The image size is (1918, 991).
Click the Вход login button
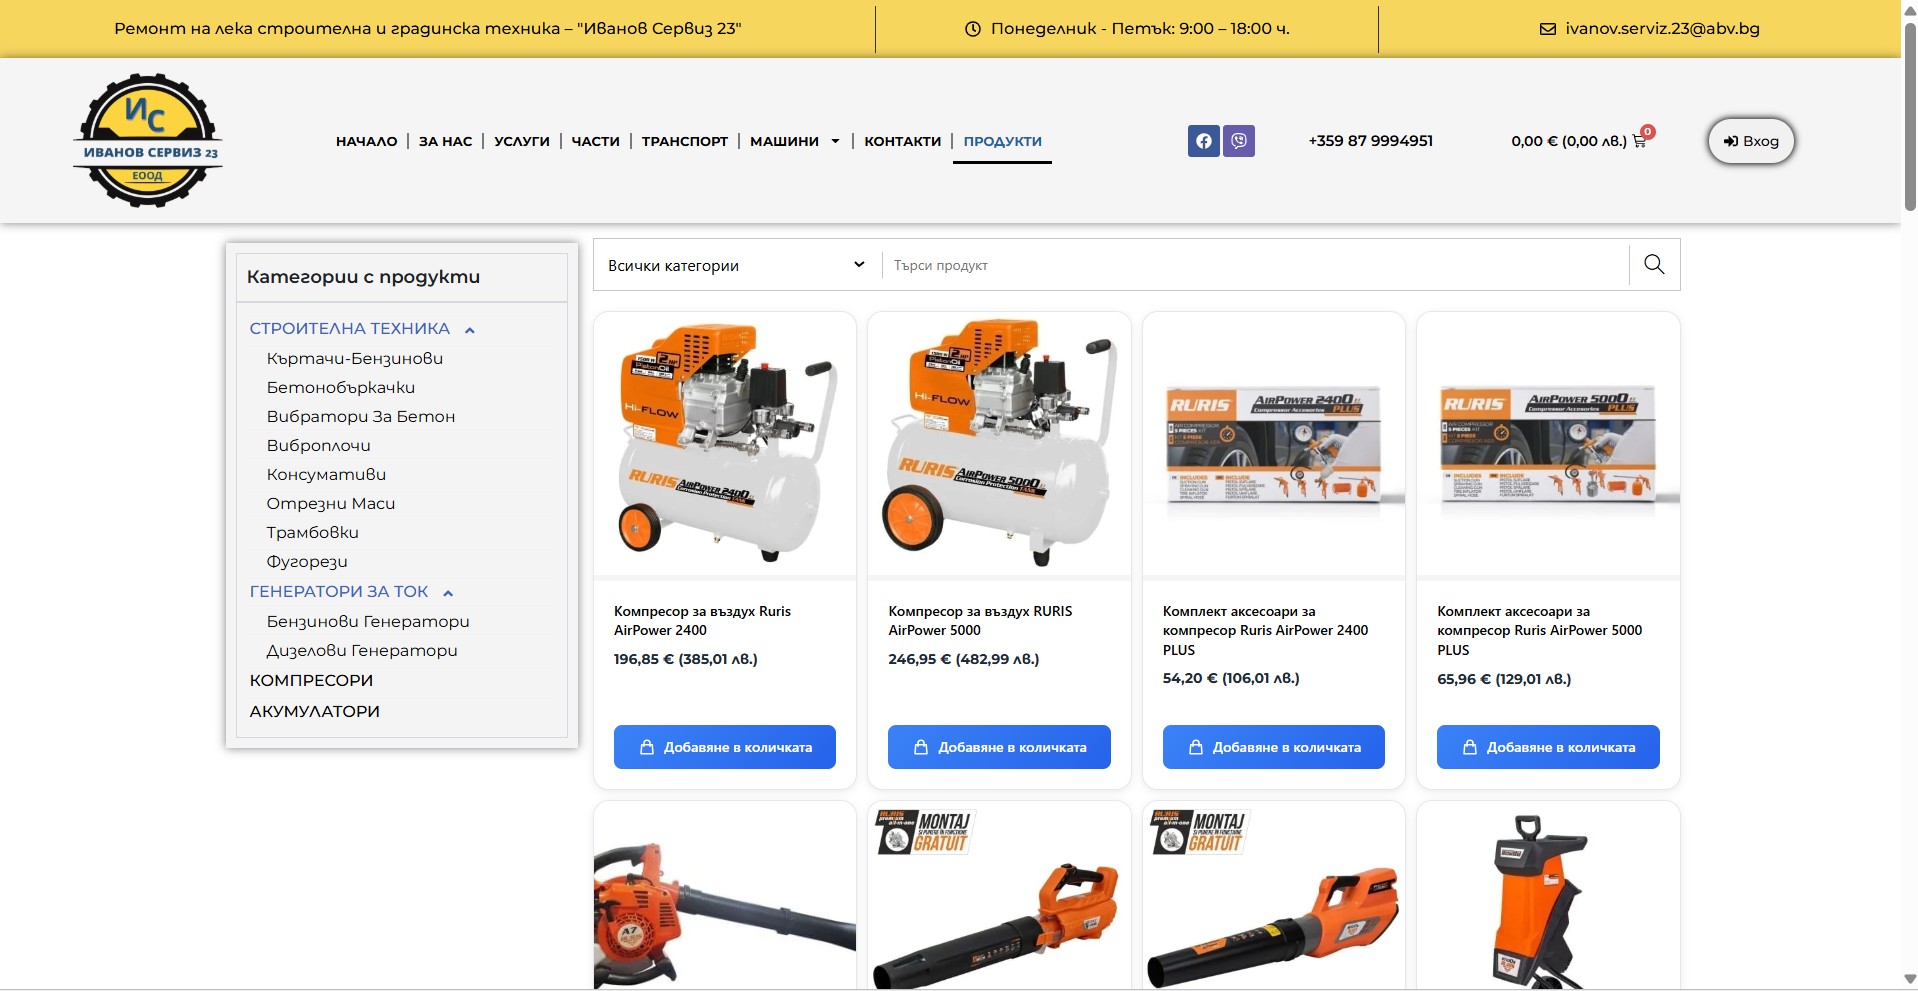coord(1751,141)
